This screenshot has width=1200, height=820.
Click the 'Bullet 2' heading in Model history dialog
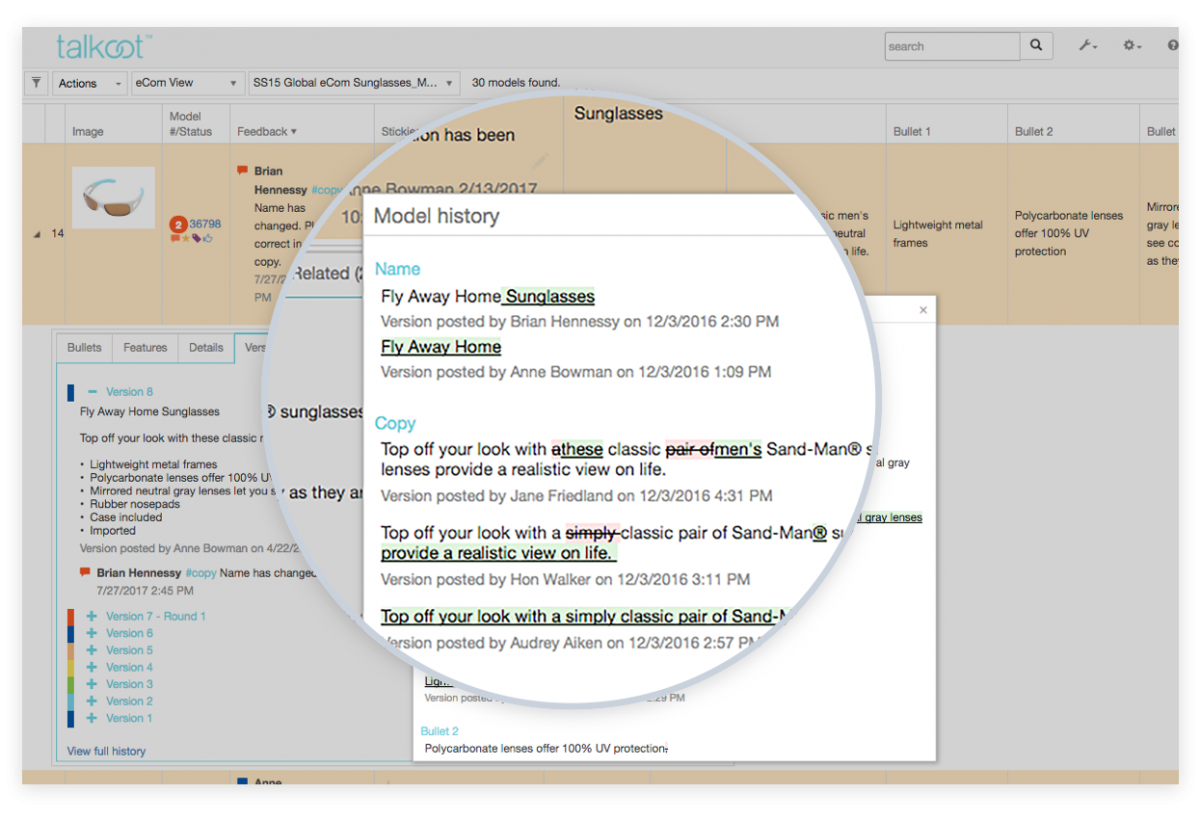(x=440, y=731)
